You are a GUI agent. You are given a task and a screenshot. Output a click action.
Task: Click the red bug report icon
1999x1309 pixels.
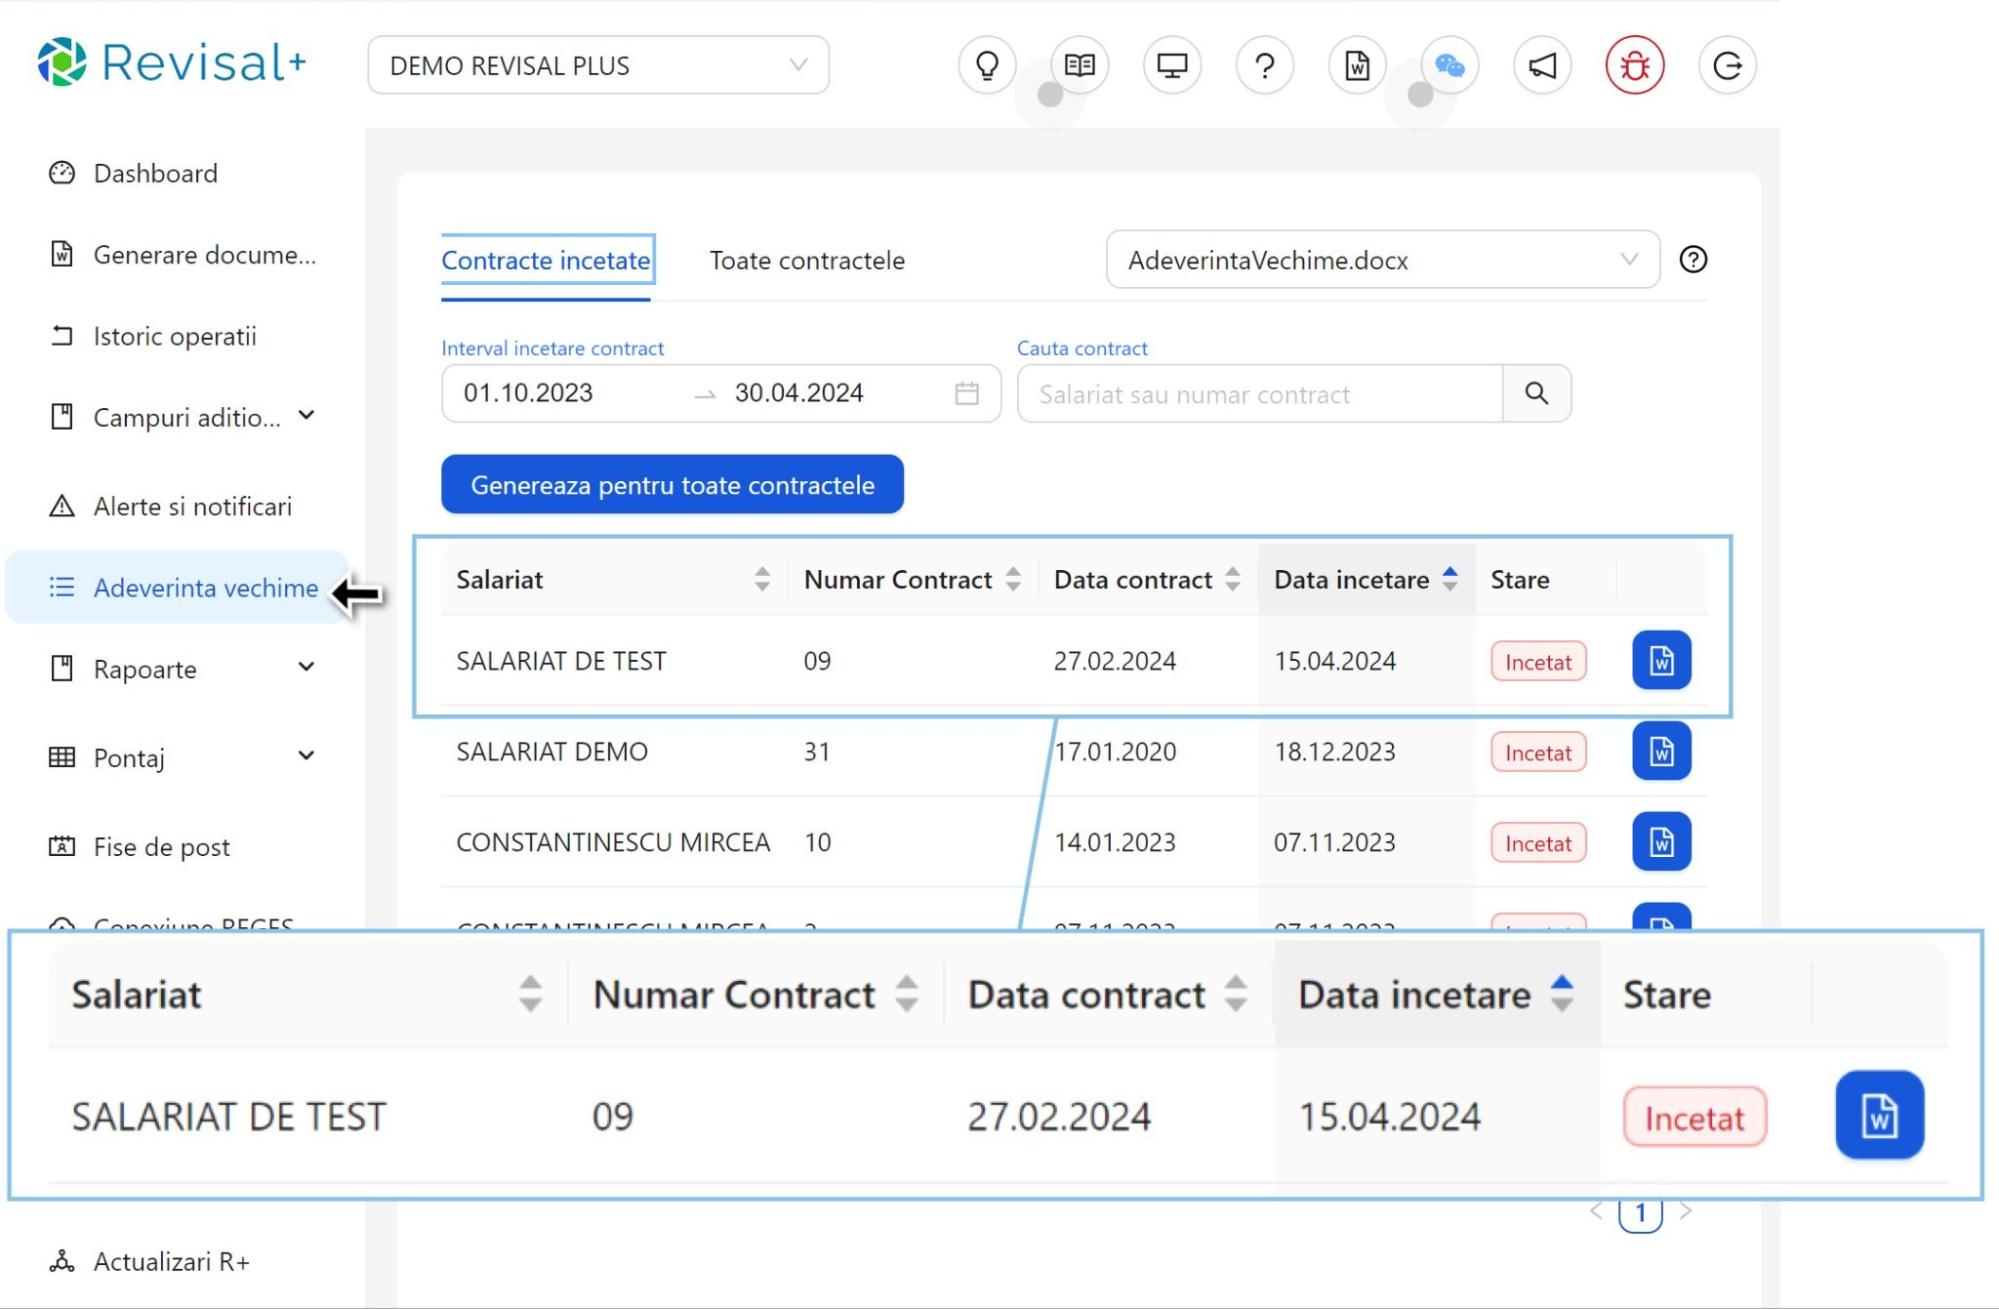[1634, 66]
